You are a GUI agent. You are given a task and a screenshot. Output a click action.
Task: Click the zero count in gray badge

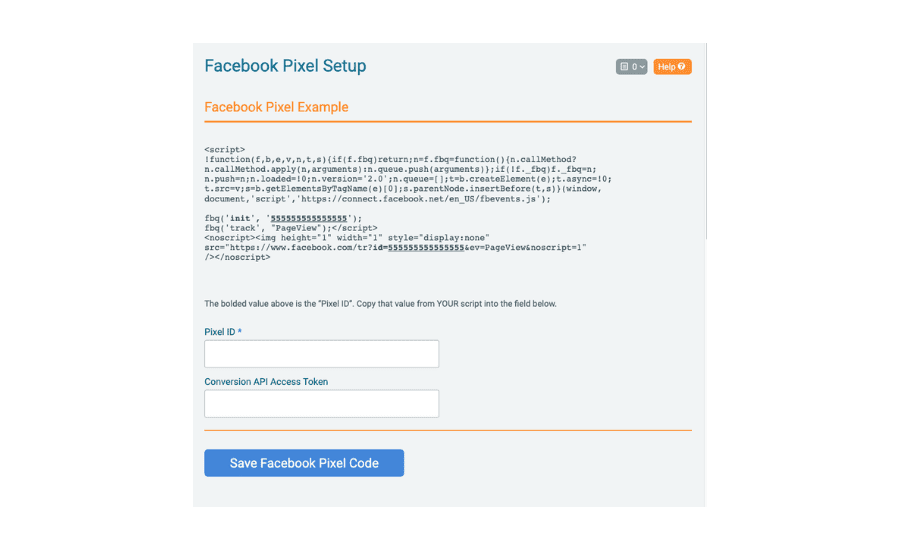pos(634,67)
